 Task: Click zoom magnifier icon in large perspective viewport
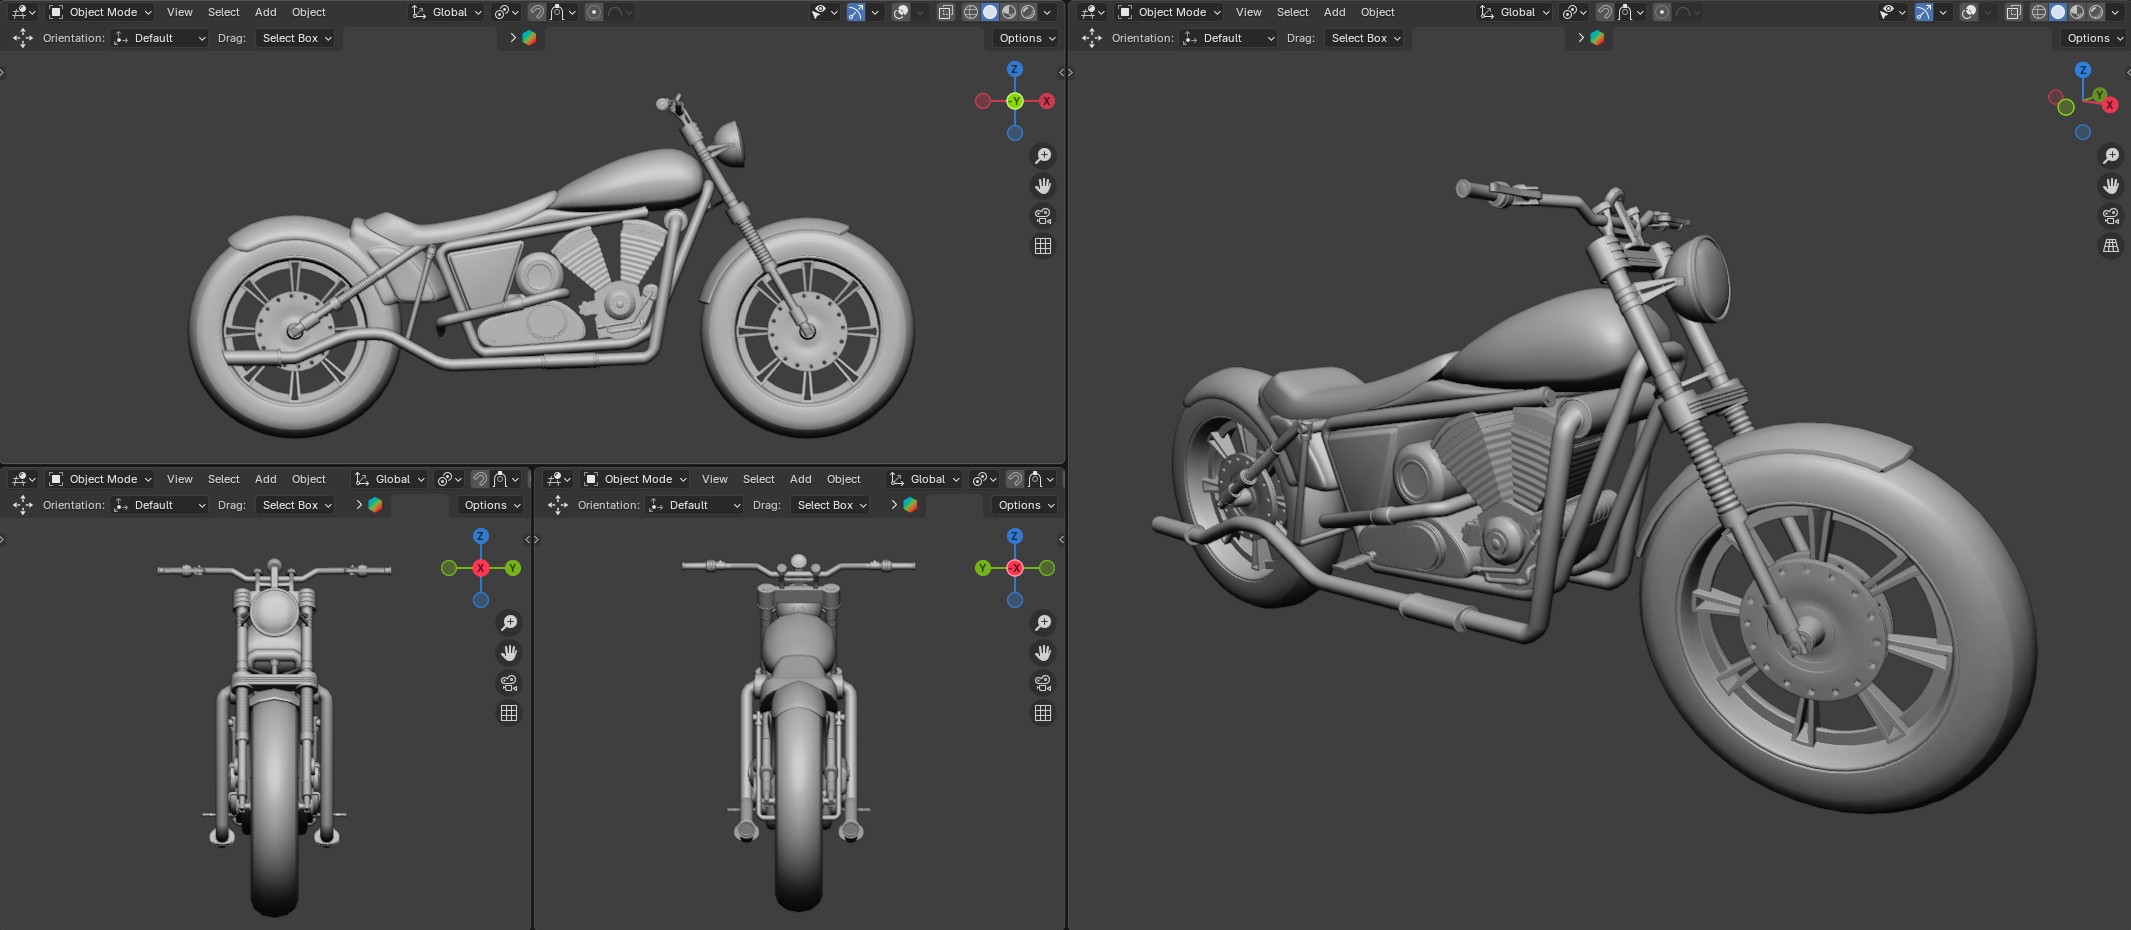(2110, 156)
